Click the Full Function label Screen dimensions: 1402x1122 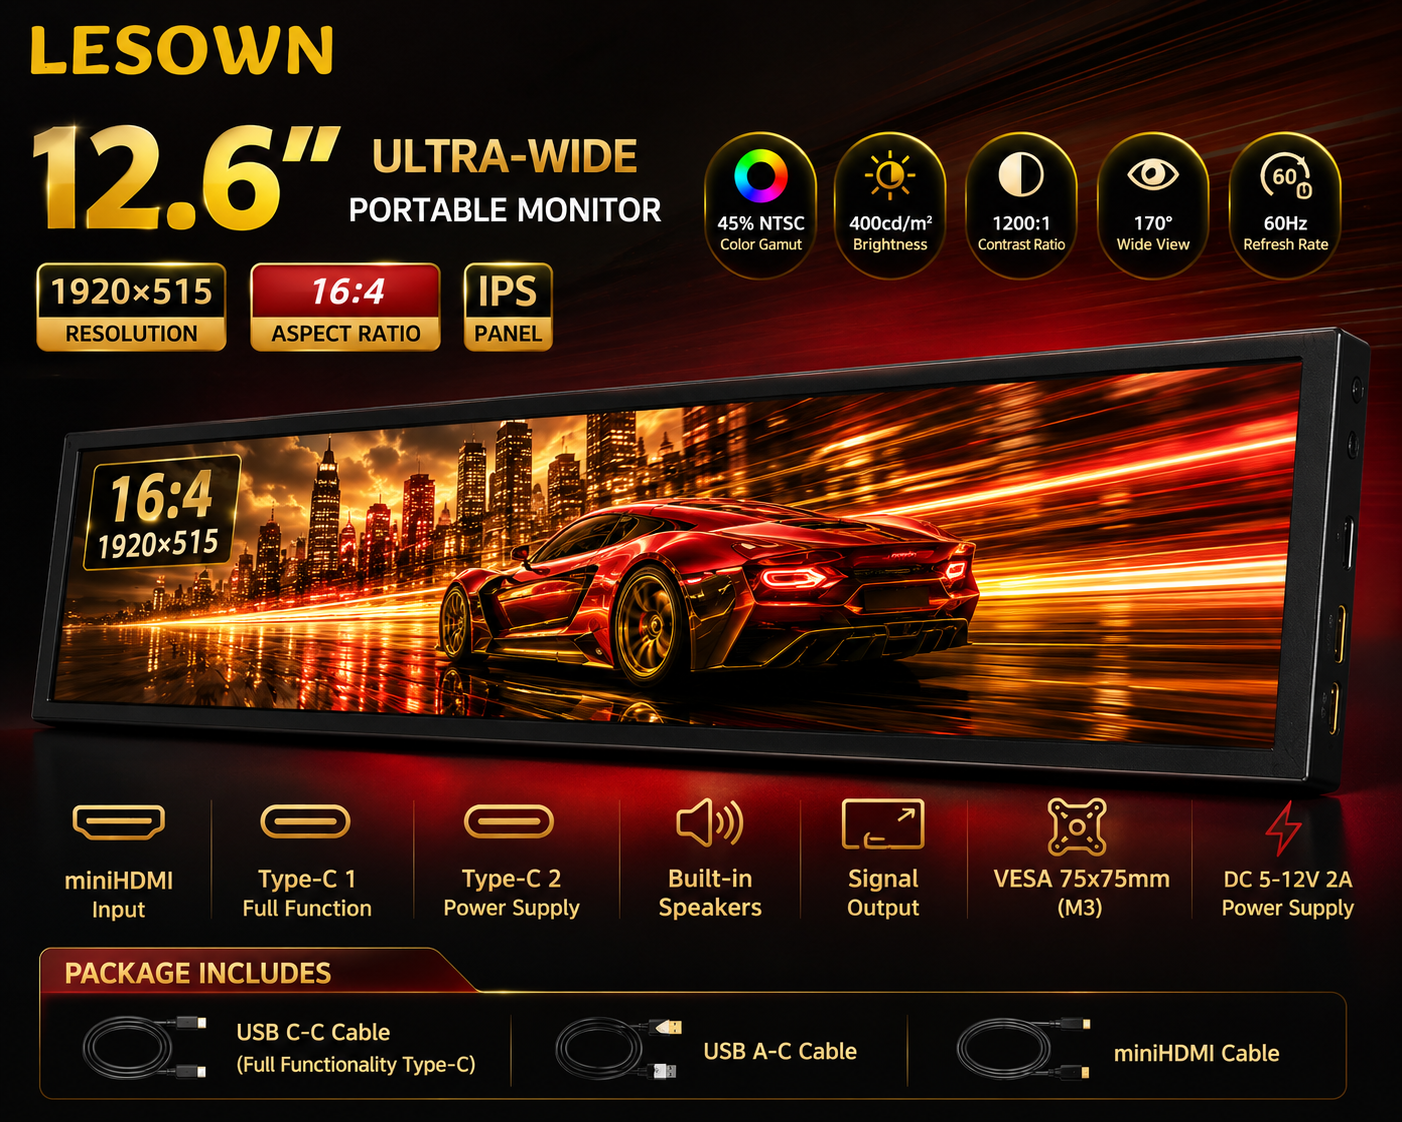tap(307, 908)
